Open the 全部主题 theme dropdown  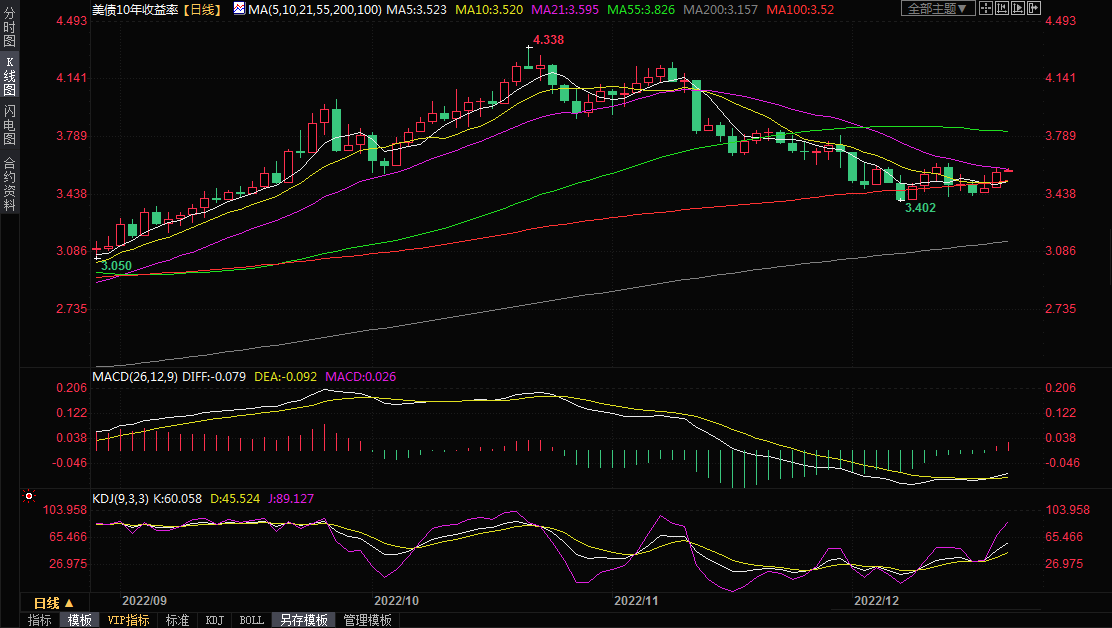click(x=937, y=9)
